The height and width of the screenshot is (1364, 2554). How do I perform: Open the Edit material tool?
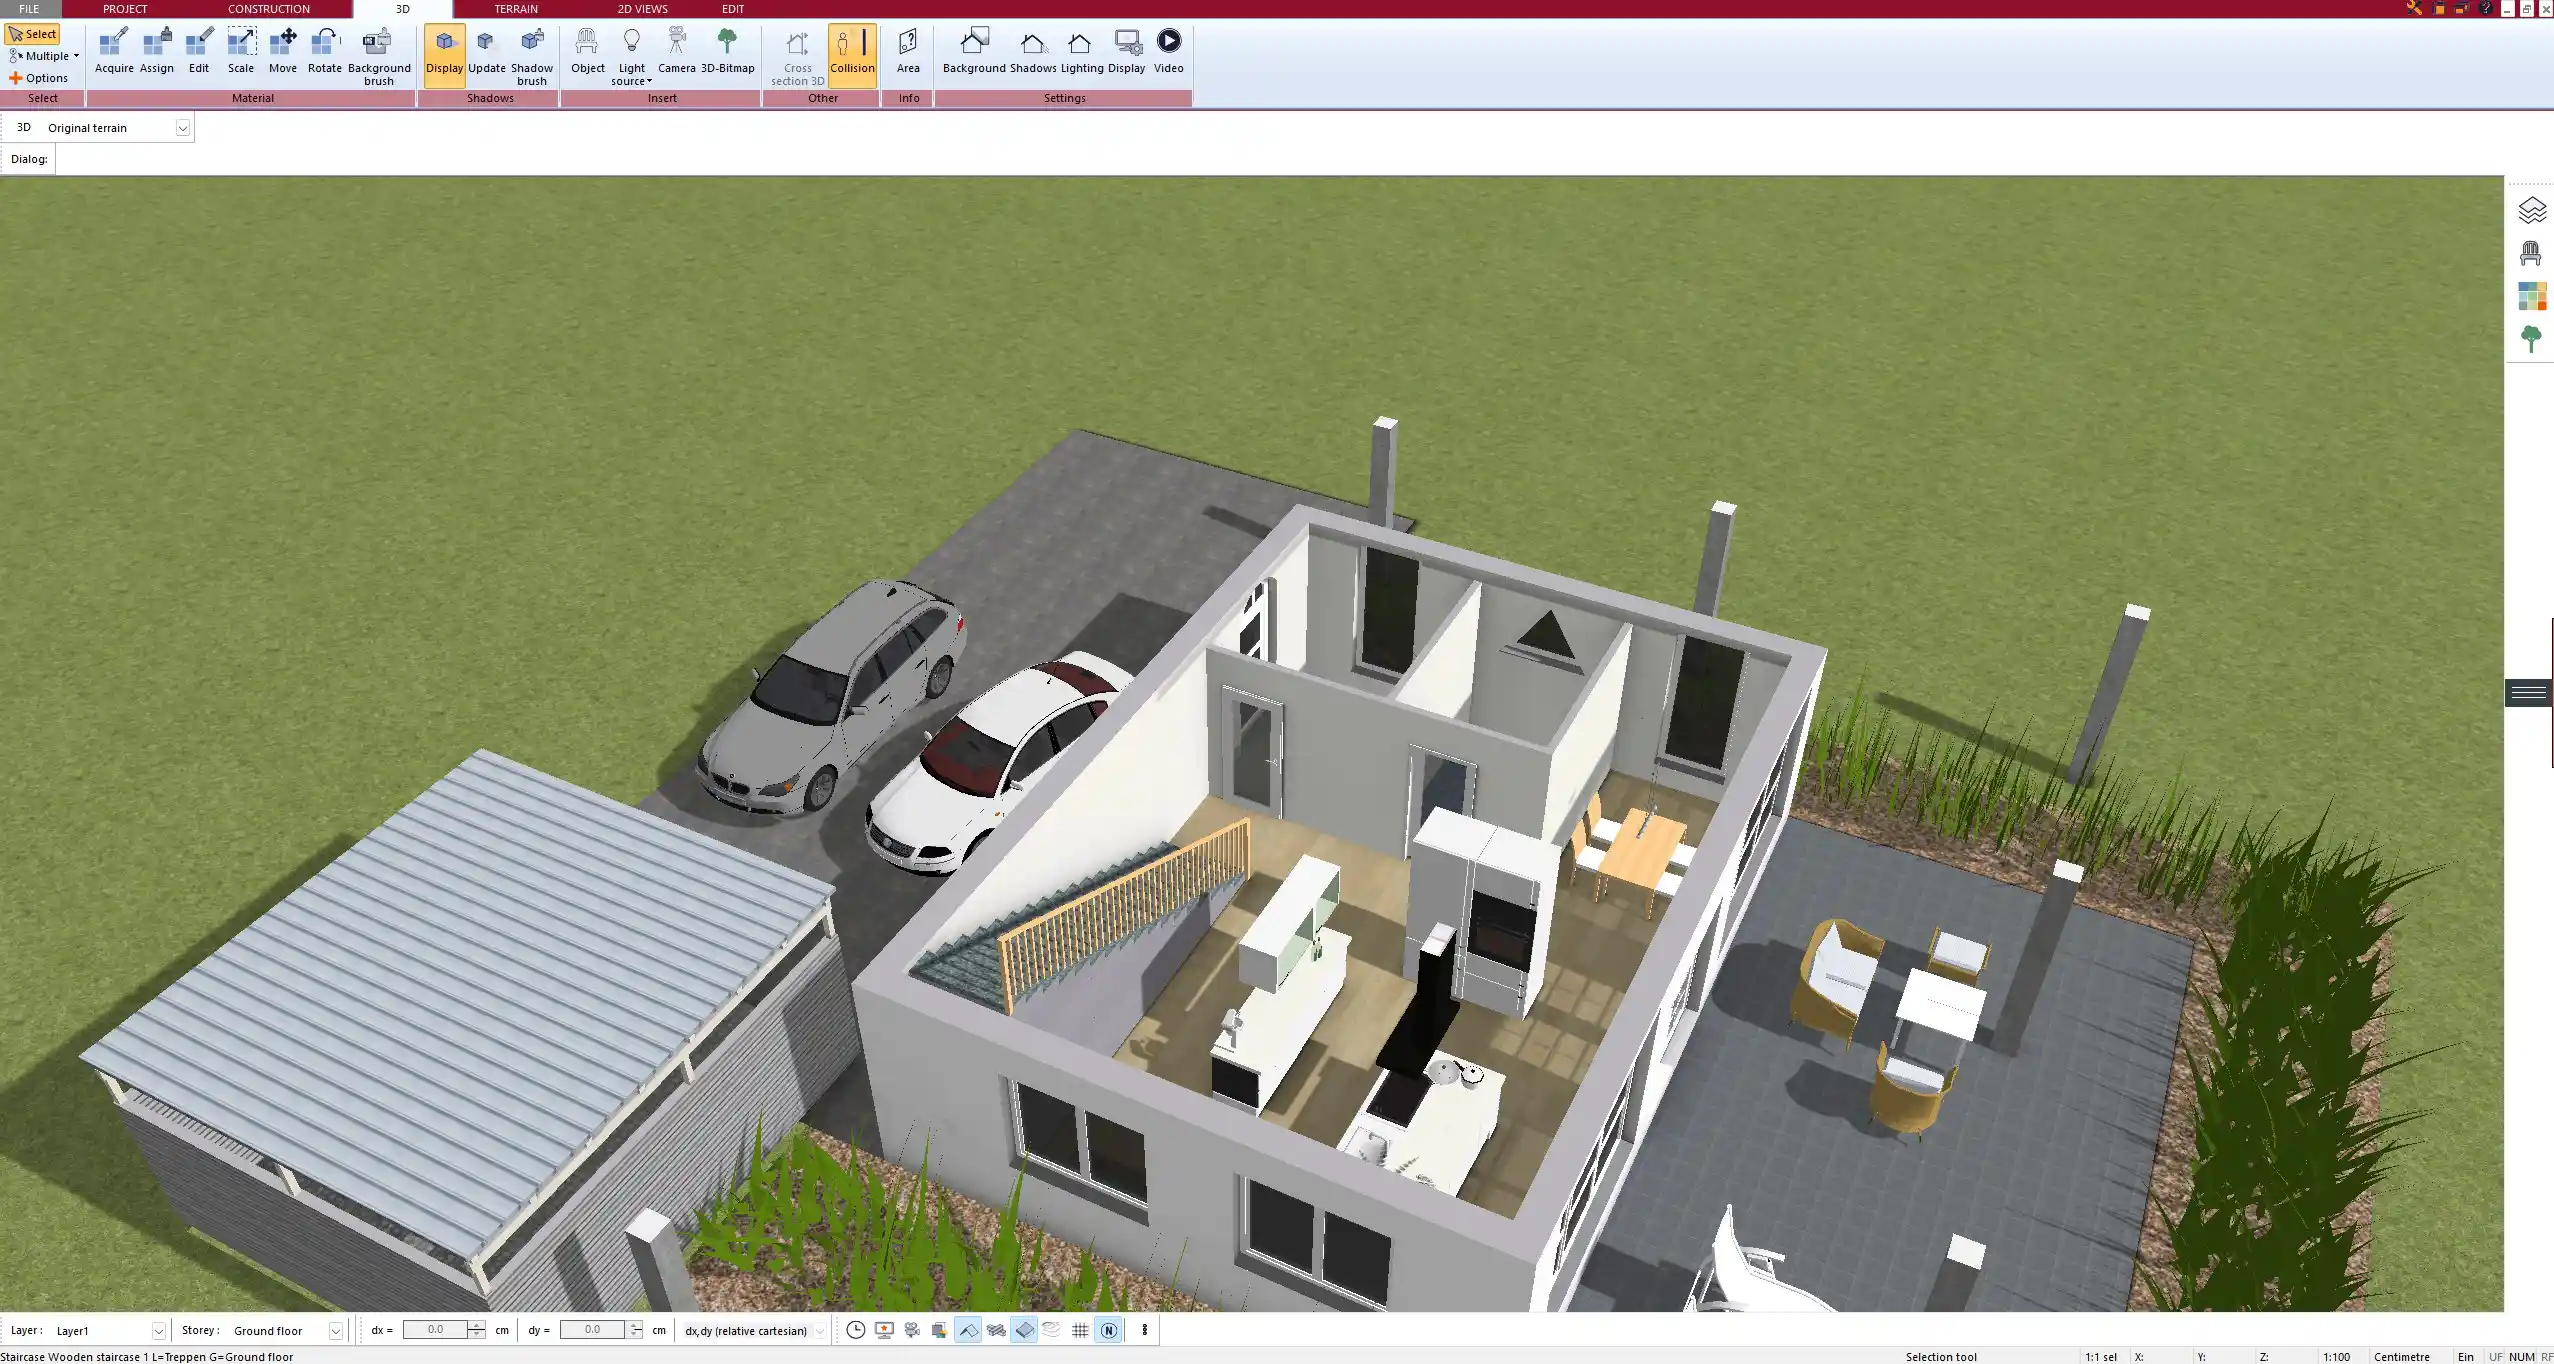click(199, 52)
